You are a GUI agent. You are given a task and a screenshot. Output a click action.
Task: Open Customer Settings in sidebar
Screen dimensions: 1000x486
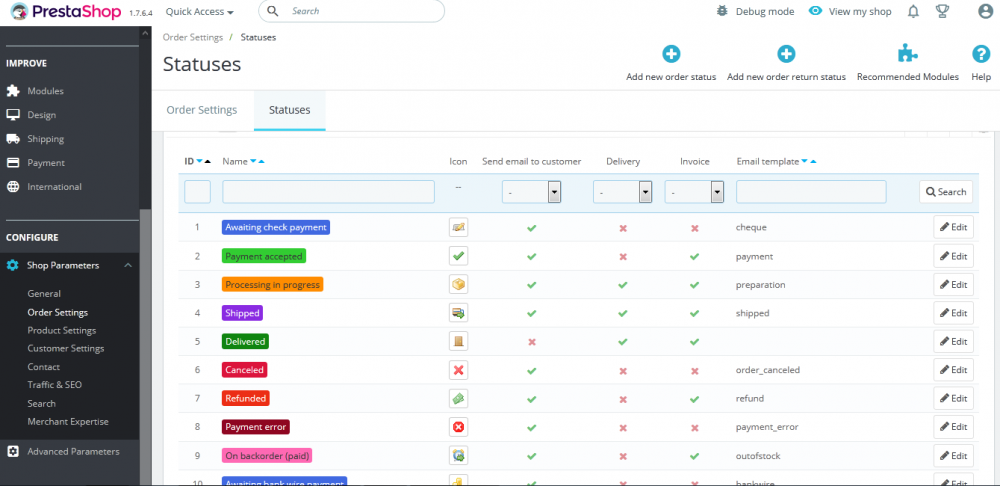coord(66,349)
